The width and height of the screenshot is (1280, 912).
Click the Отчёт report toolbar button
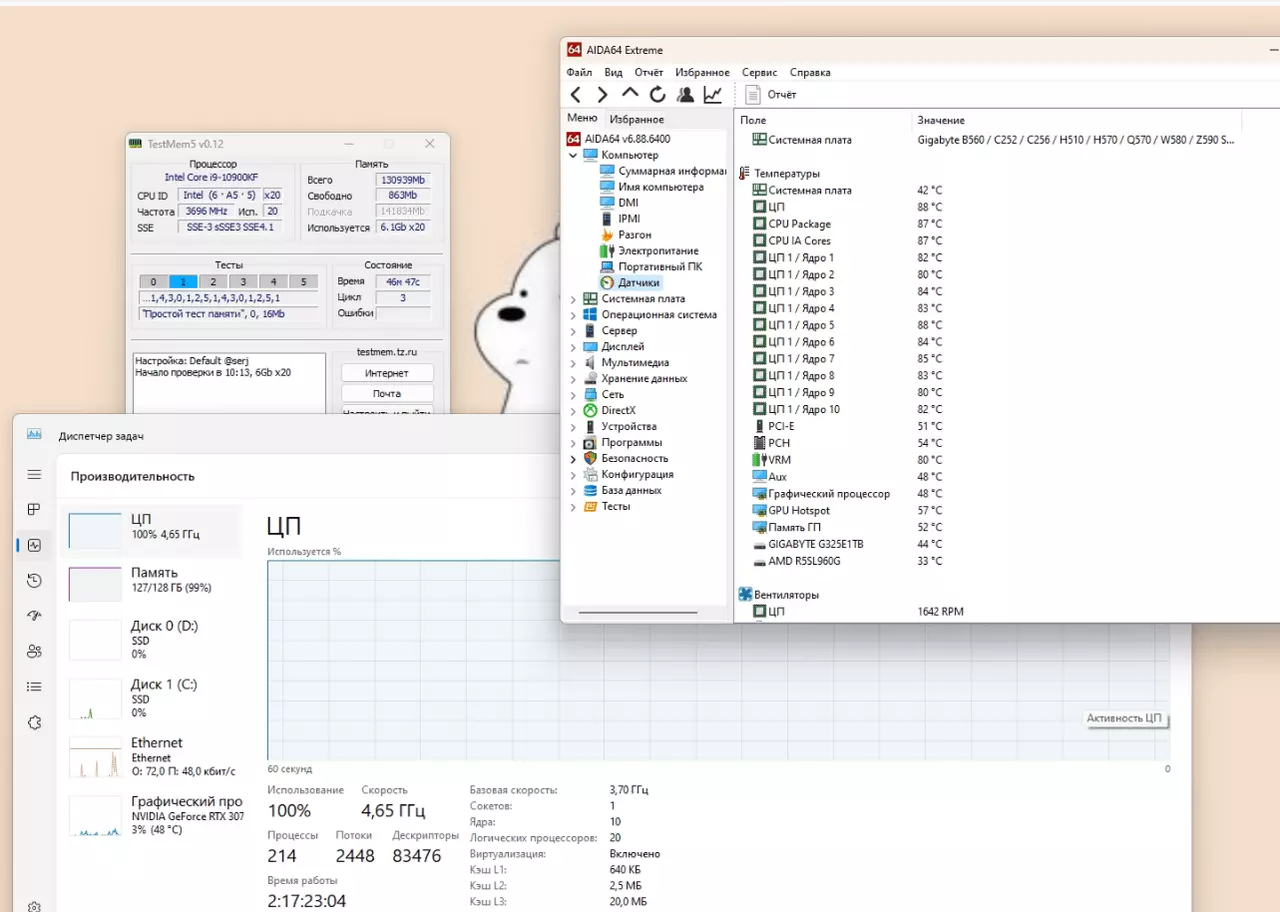click(771, 94)
